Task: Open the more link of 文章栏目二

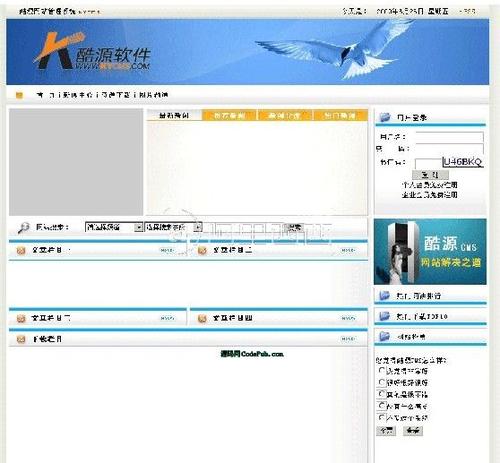Action: pyautogui.click(x=348, y=250)
